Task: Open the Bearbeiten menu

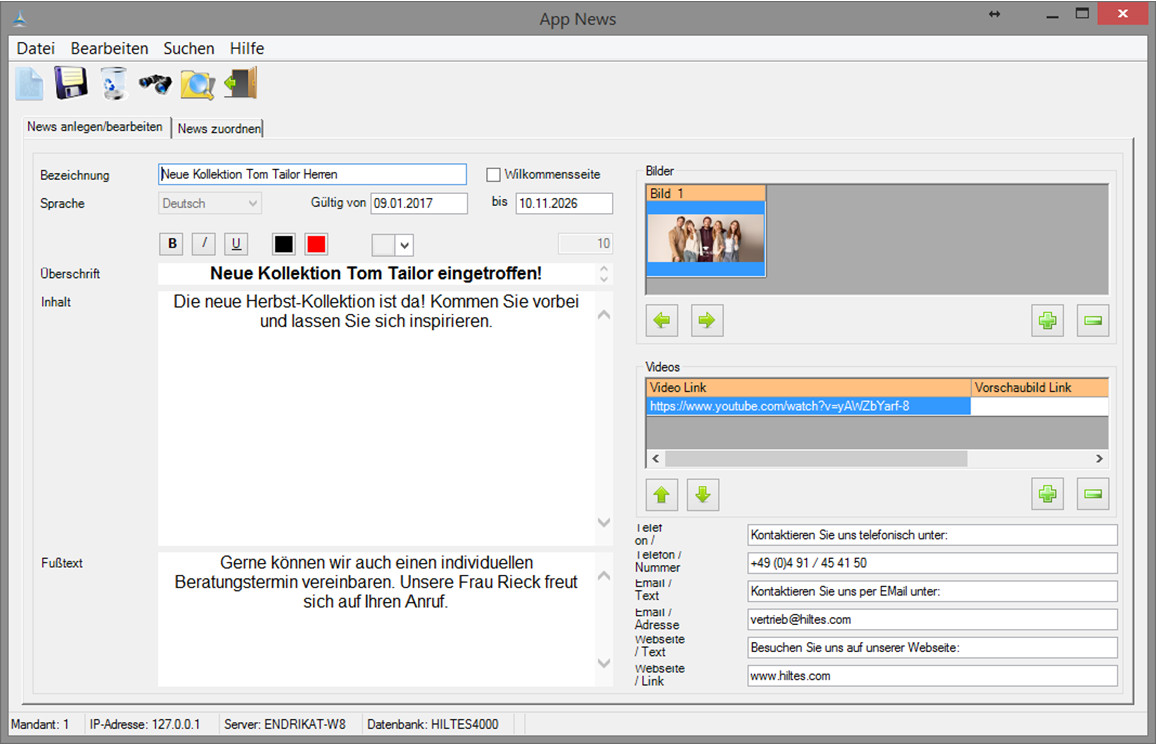Action: click(x=109, y=48)
